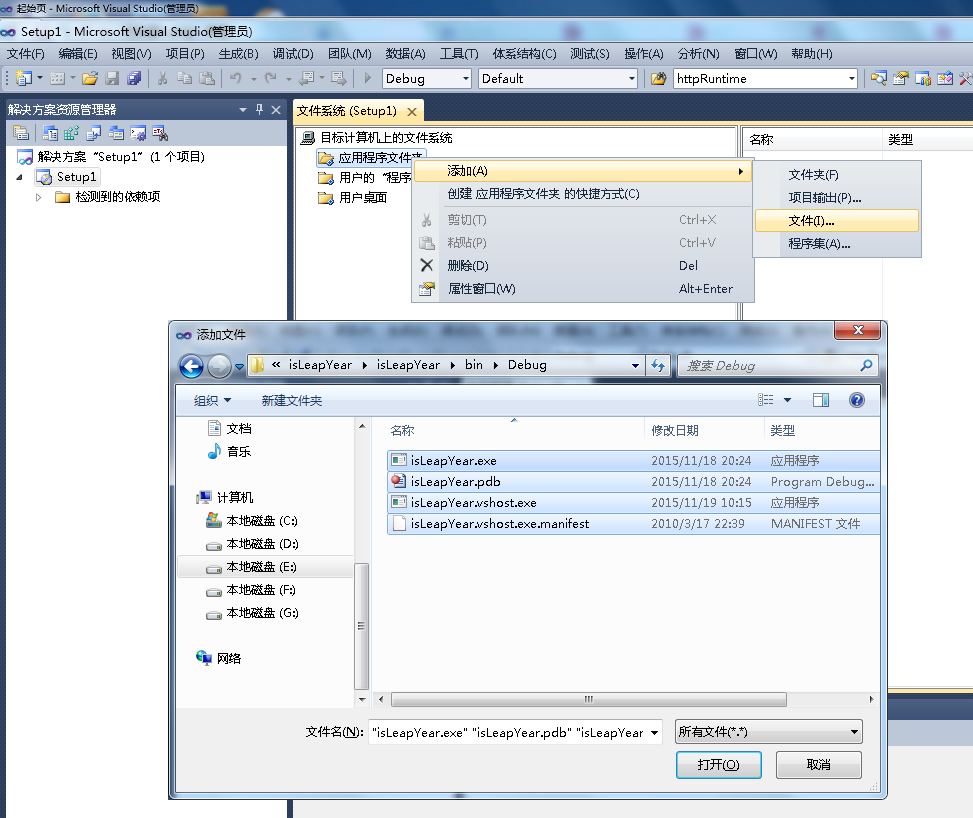
Task: Click the Cut scissors toolbar icon
Action: (163, 78)
